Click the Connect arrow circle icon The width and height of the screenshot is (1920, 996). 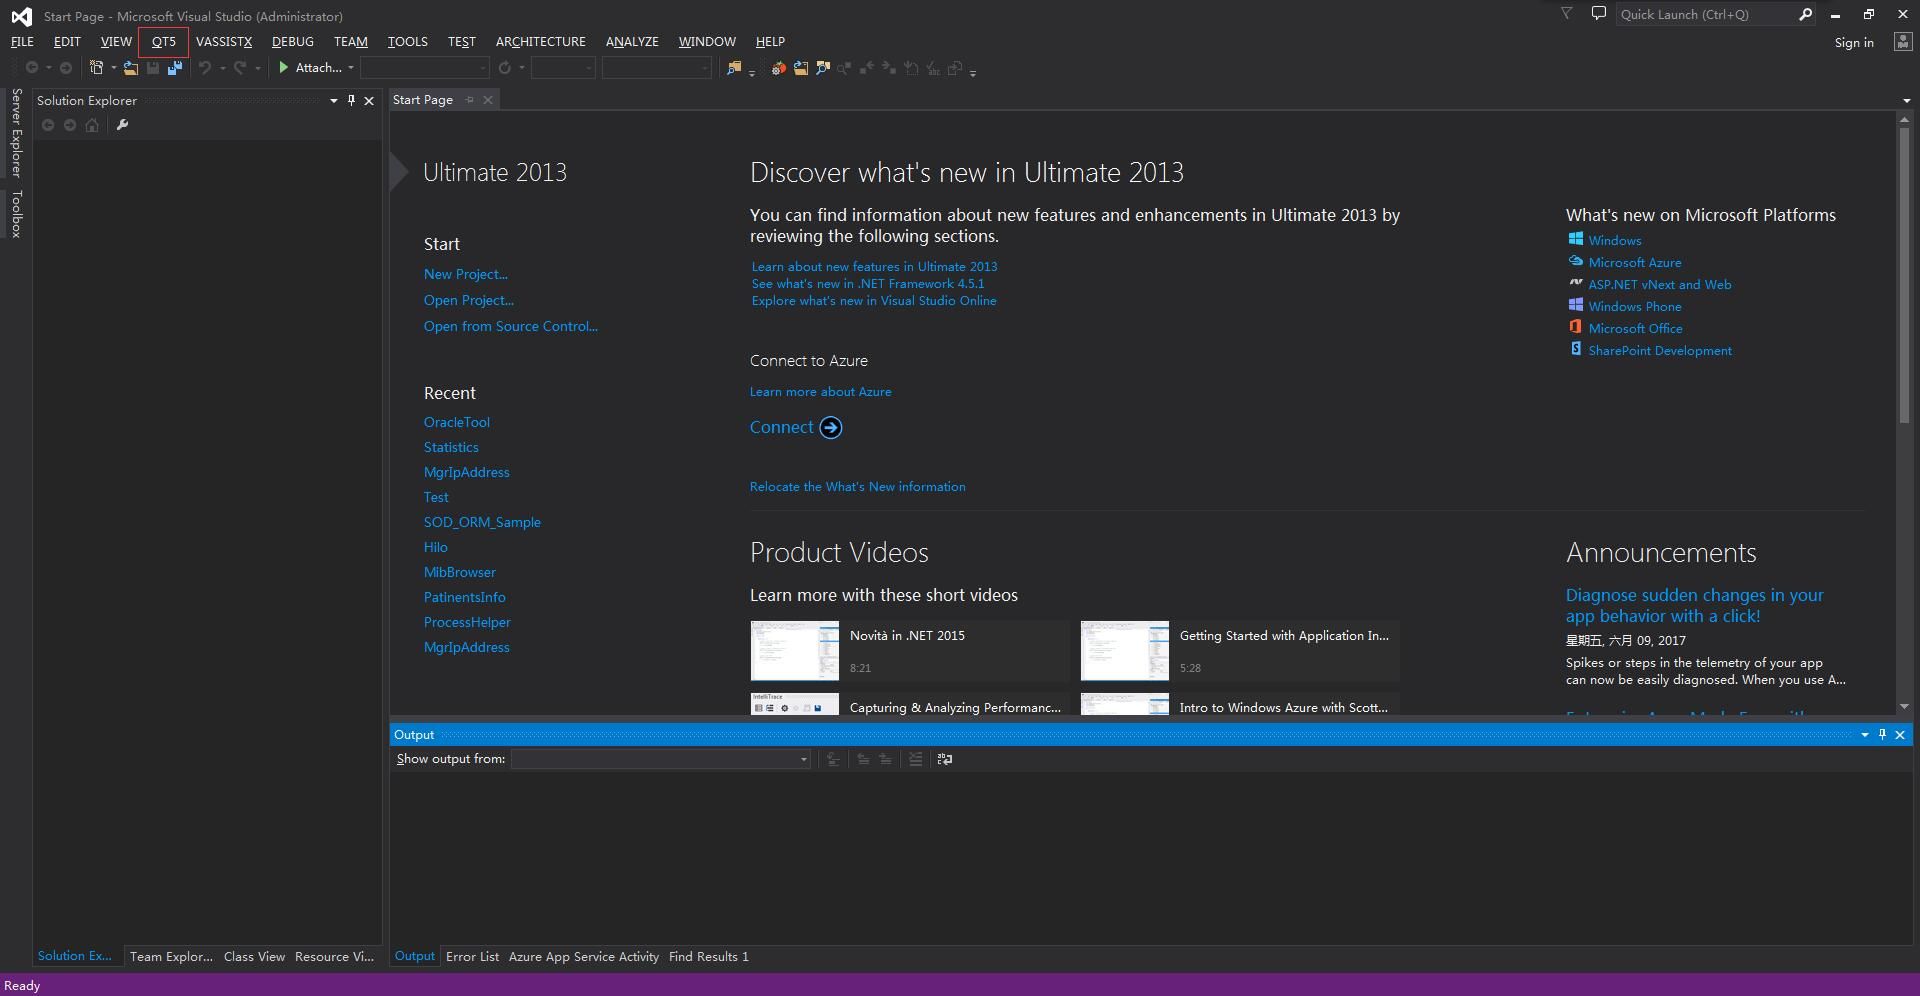click(x=831, y=428)
